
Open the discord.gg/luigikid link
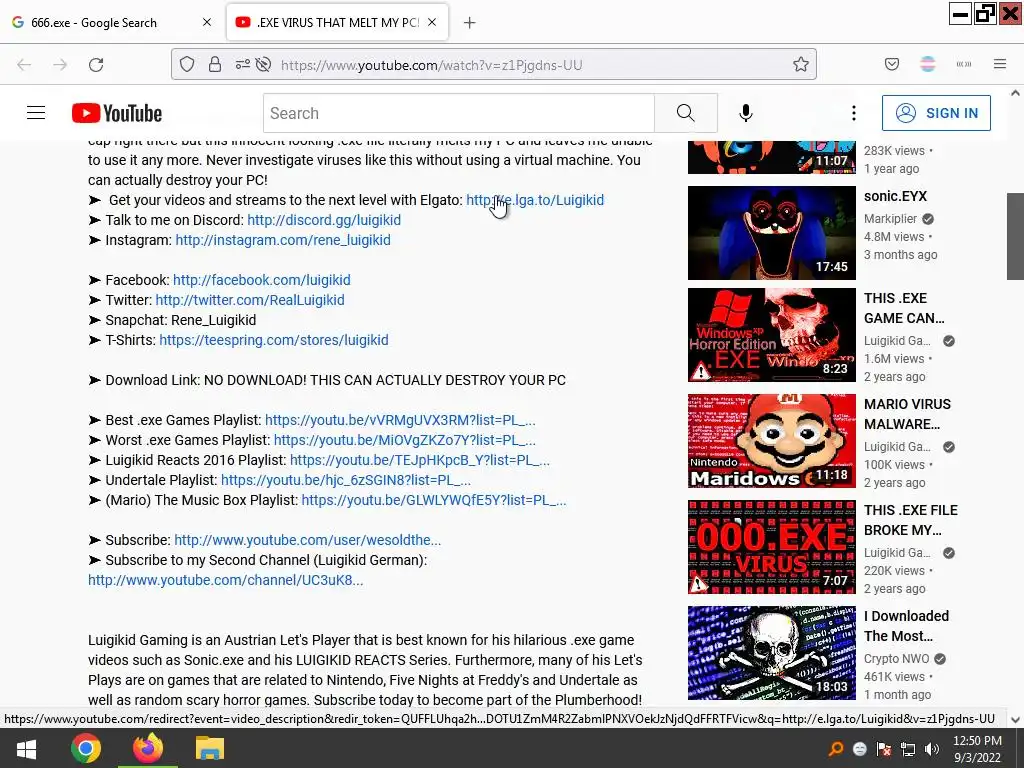coord(324,220)
